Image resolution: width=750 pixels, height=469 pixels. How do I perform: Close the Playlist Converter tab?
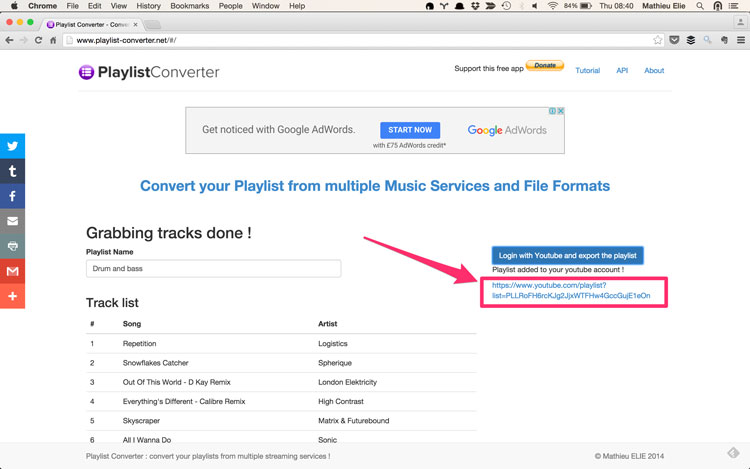135,24
